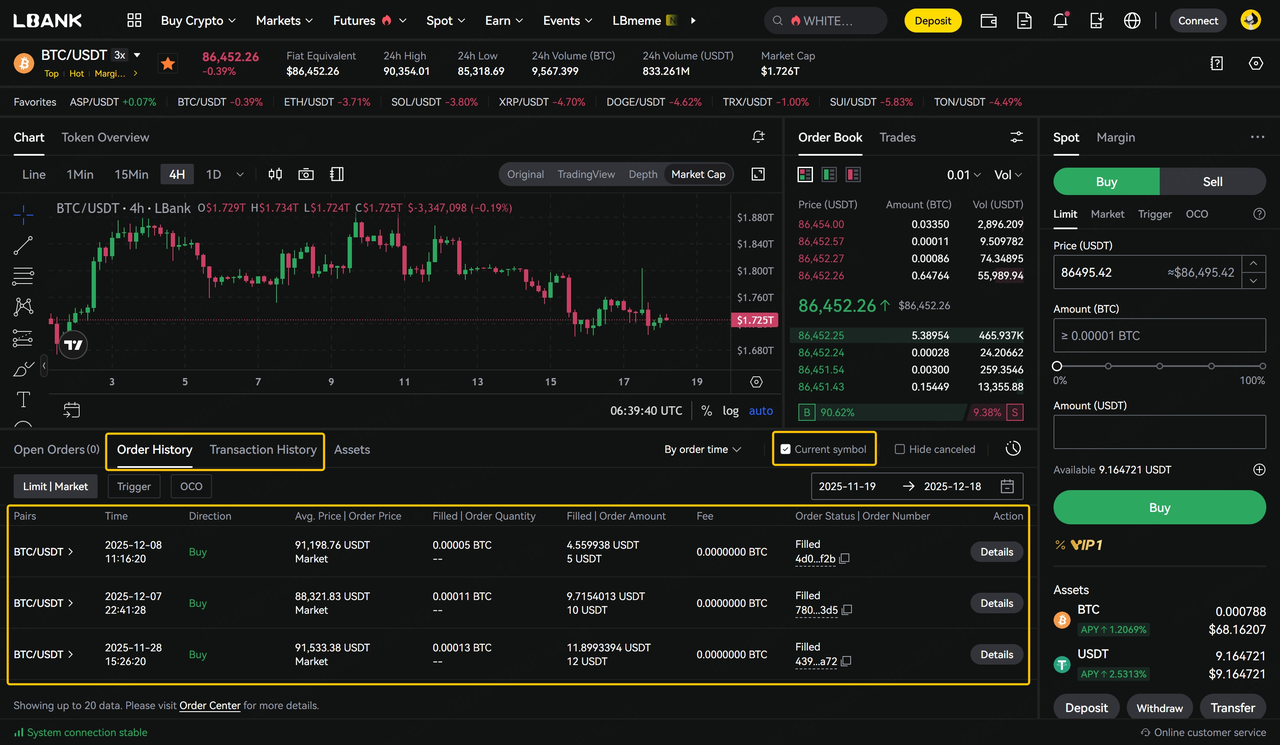Image resolution: width=1280 pixels, height=745 pixels.
Task: Open the language globe icon
Action: [x=1132, y=20]
